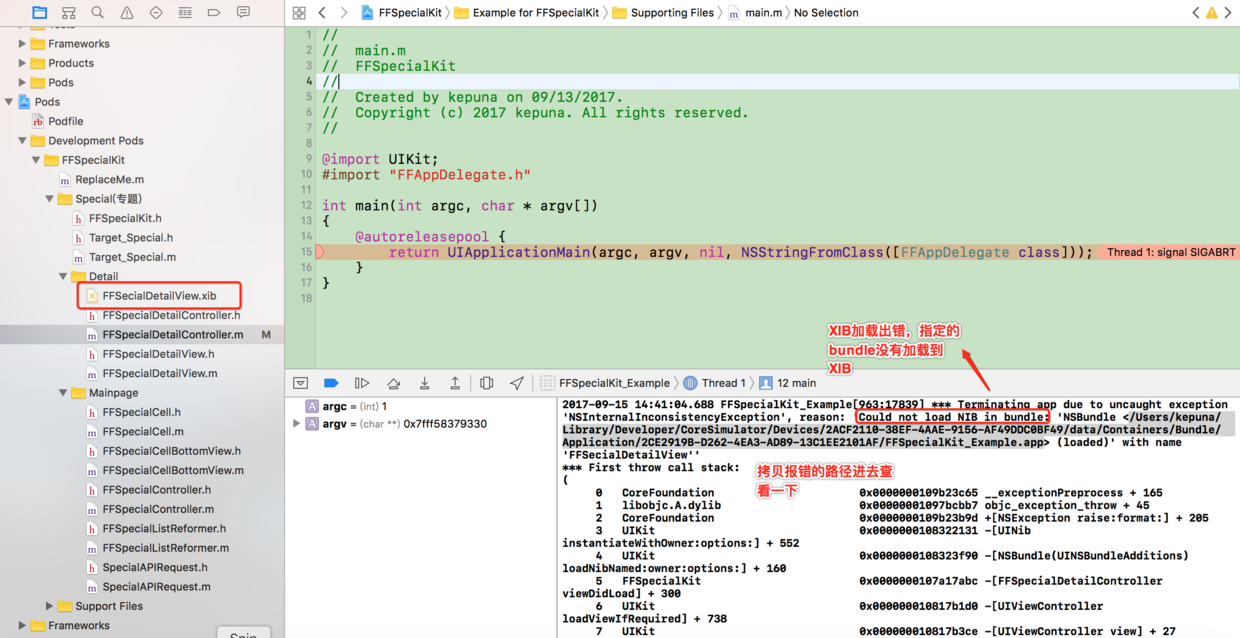Click No Selection in jump bar
Viewport: 1240px width, 638px height.
coord(826,13)
